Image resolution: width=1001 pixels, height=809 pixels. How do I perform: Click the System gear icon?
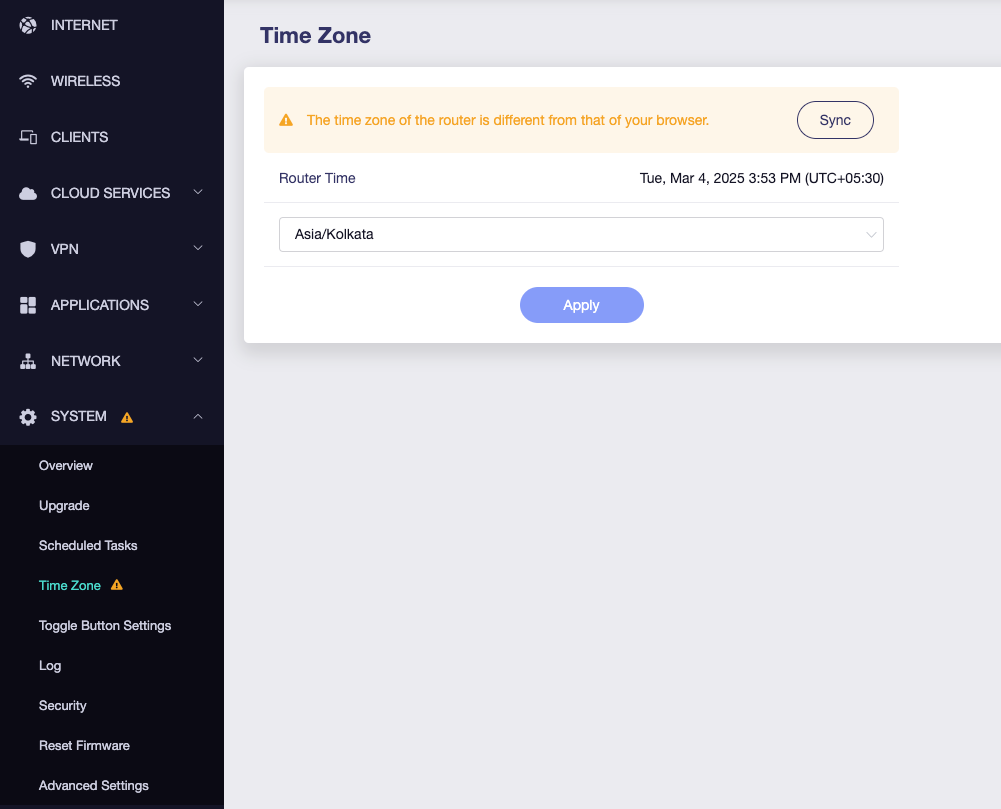coord(27,416)
